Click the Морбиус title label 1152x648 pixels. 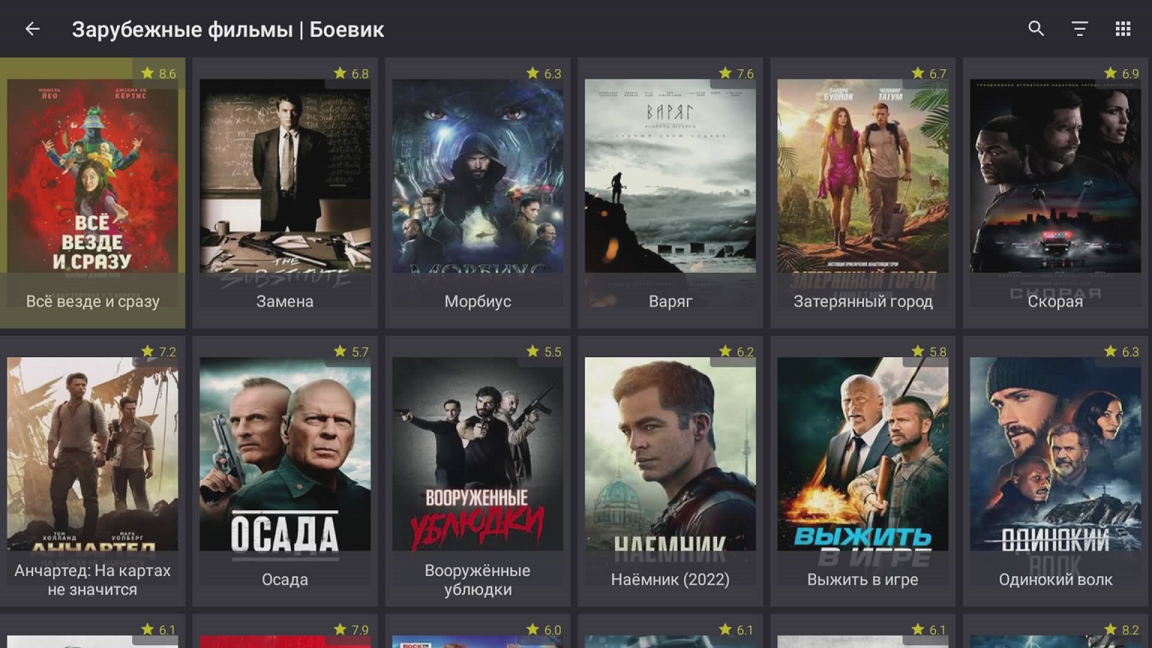pos(478,301)
